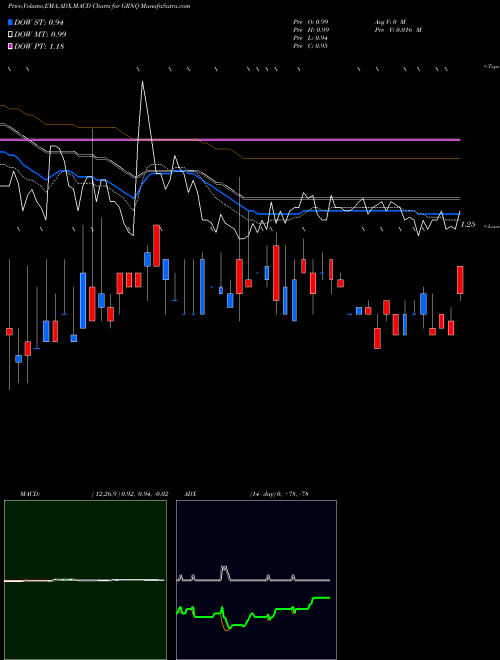Click the 'Pre O: 0.99' open value

[311, 21]
